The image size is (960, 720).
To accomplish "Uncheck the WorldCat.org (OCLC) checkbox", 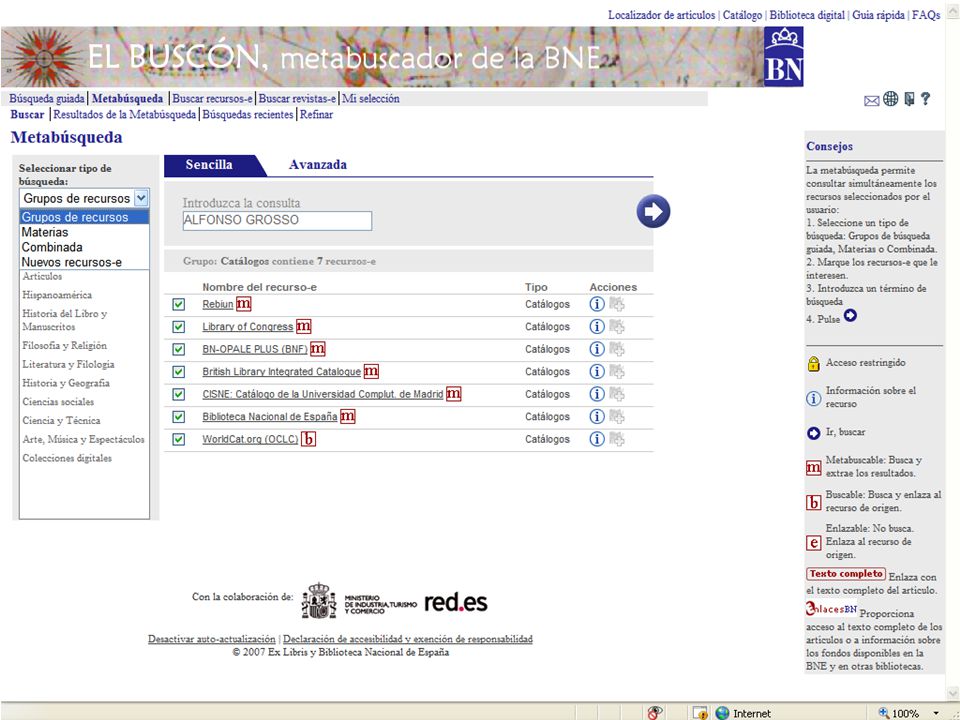I will tap(179, 440).
